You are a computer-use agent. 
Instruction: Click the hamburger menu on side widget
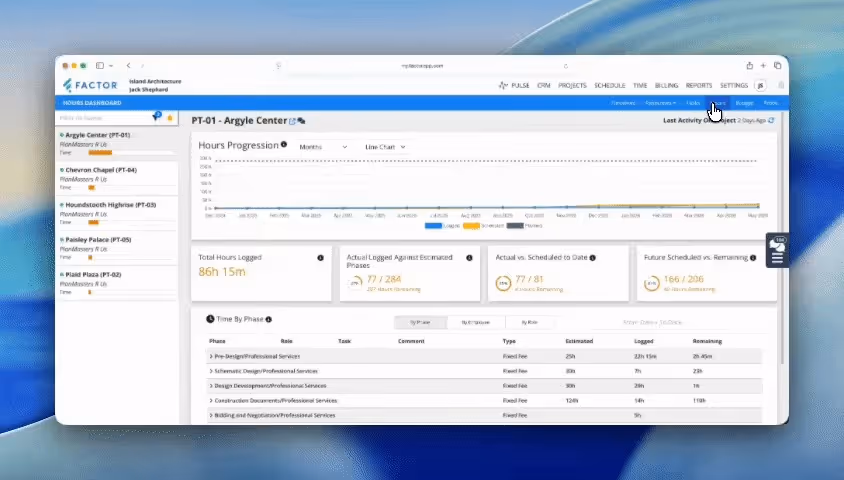click(x=777, y=259)
